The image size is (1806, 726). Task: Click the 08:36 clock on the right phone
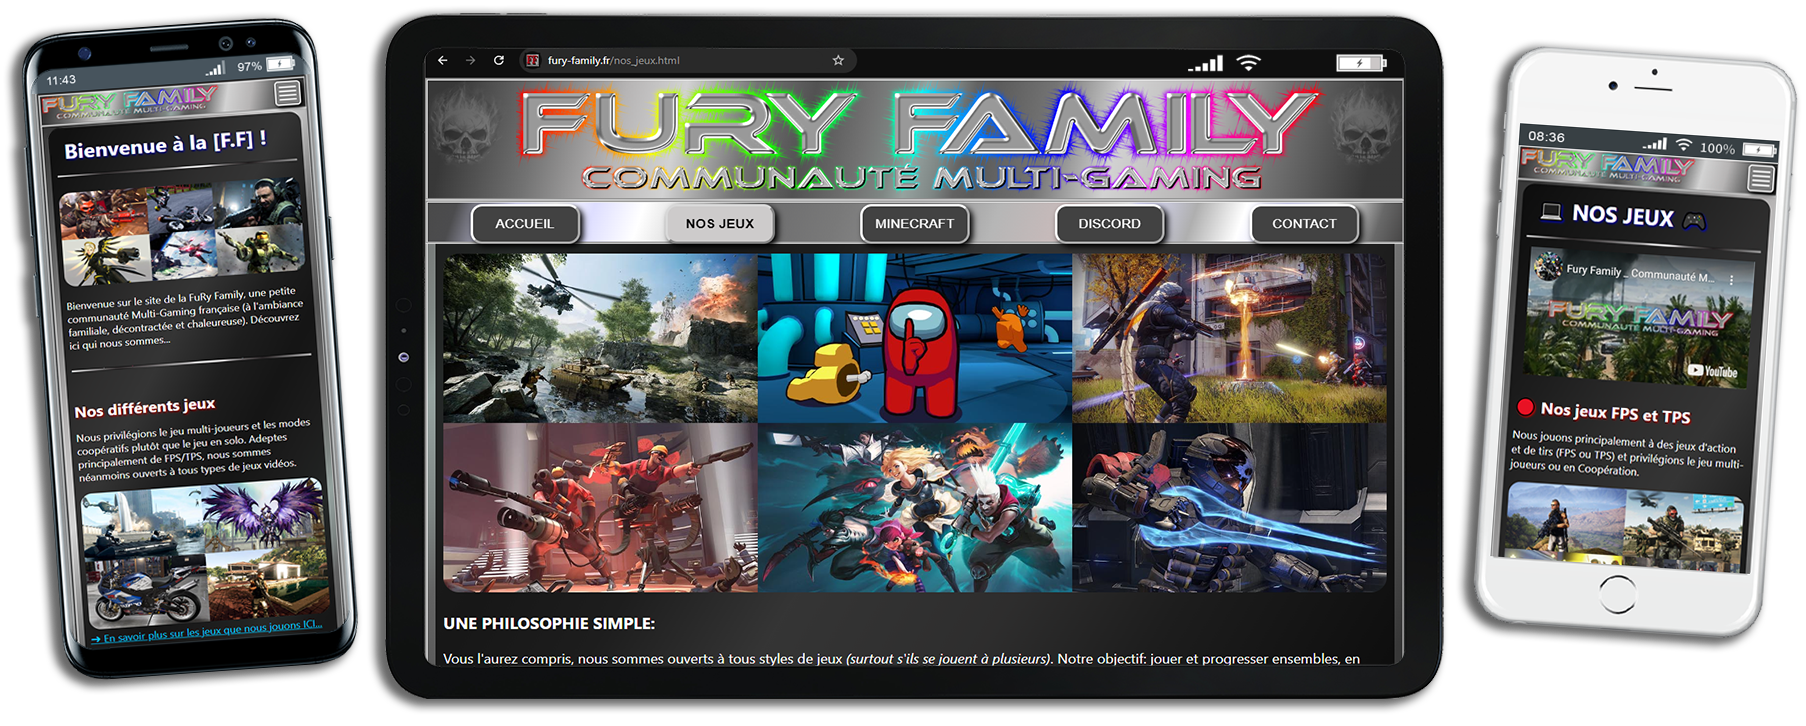[x=1546, y=137]
